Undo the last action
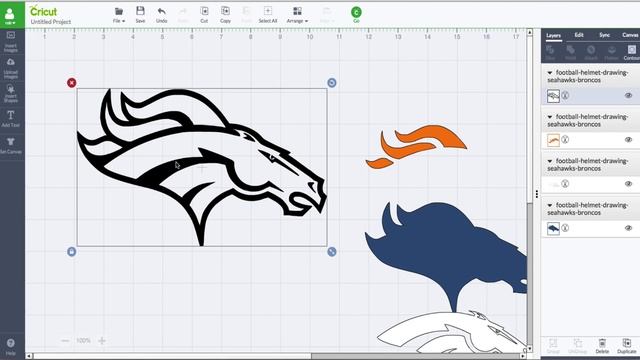The image size is (640, 360). click(x=162, y=15)
